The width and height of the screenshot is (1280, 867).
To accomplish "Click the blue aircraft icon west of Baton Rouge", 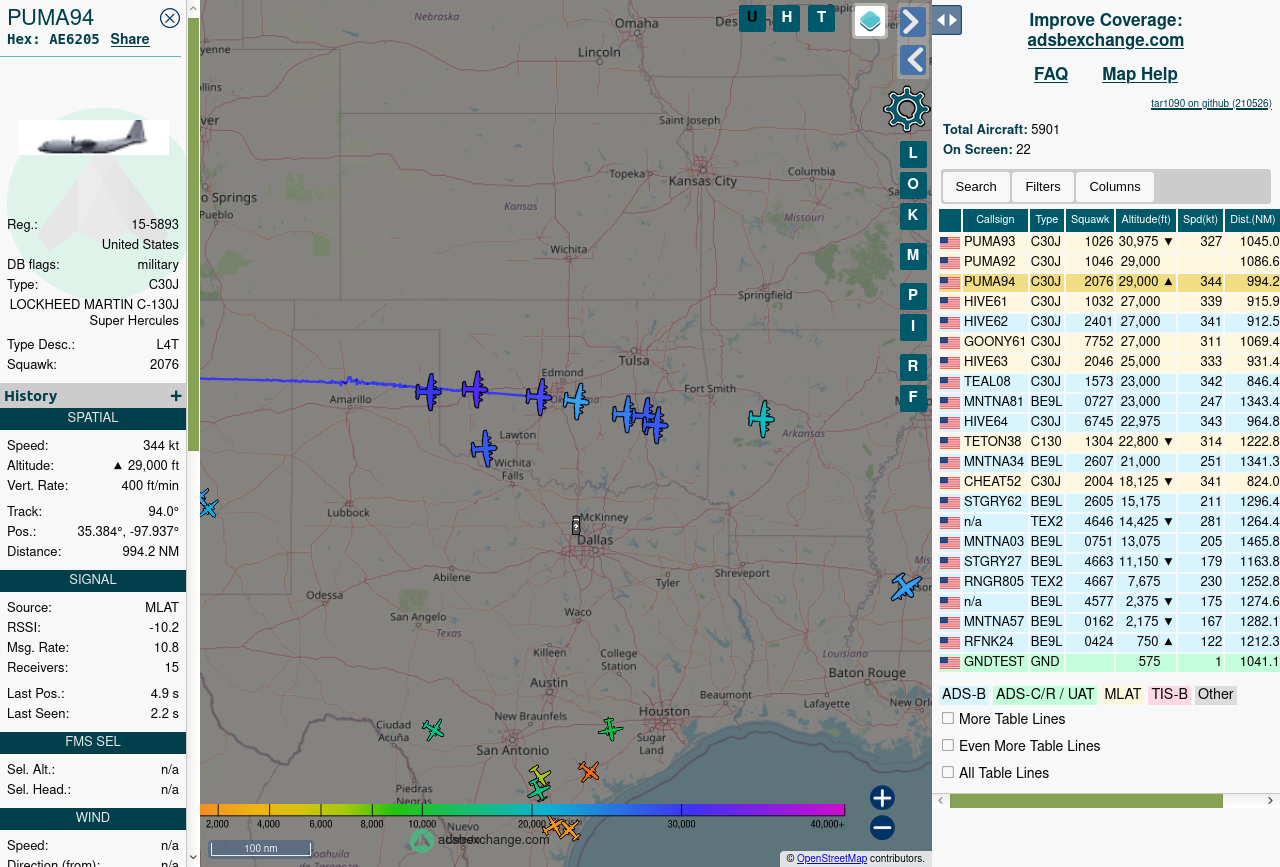I will pos(906,586).
